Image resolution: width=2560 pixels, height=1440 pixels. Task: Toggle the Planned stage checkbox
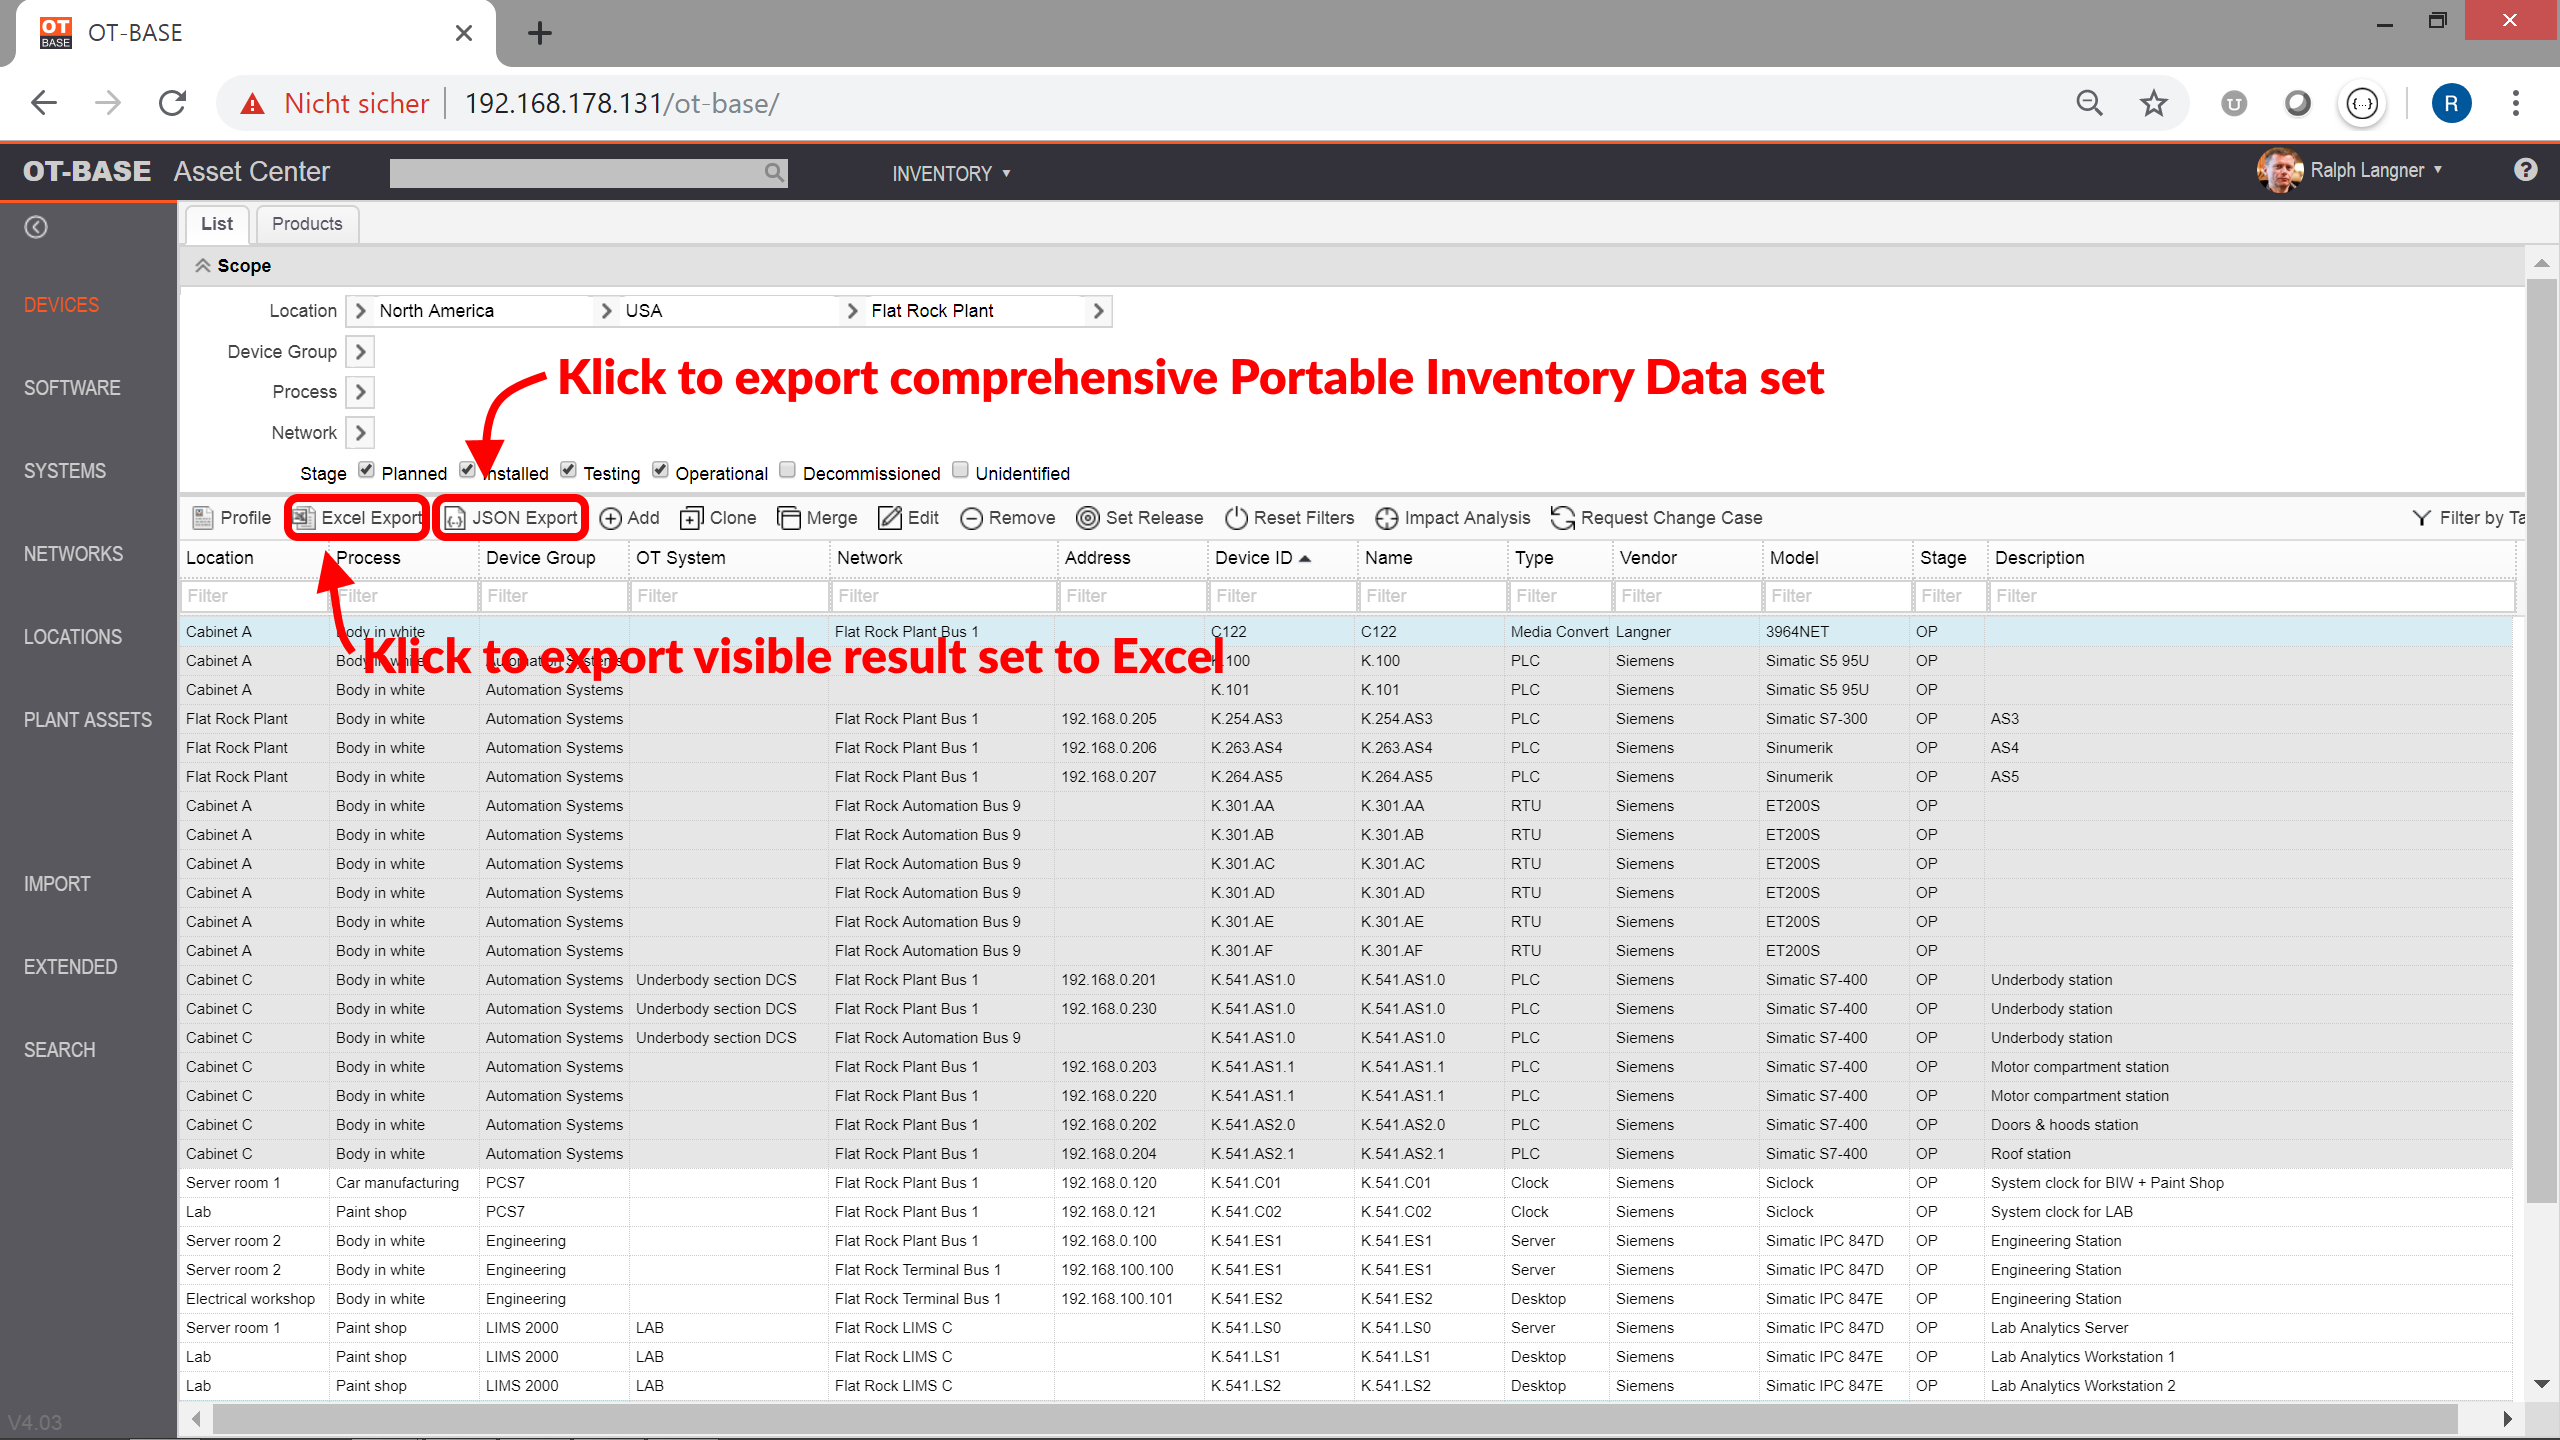tap(367, 470)
